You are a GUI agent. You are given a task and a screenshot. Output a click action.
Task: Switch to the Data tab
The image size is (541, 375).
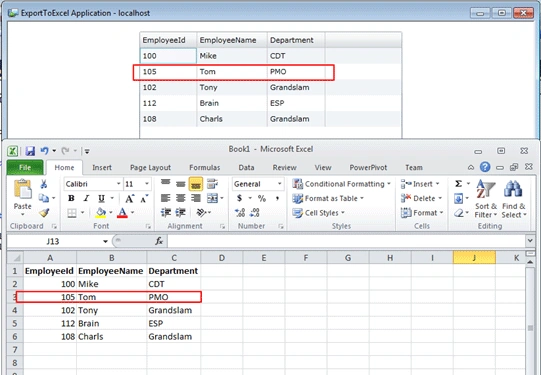246,167
